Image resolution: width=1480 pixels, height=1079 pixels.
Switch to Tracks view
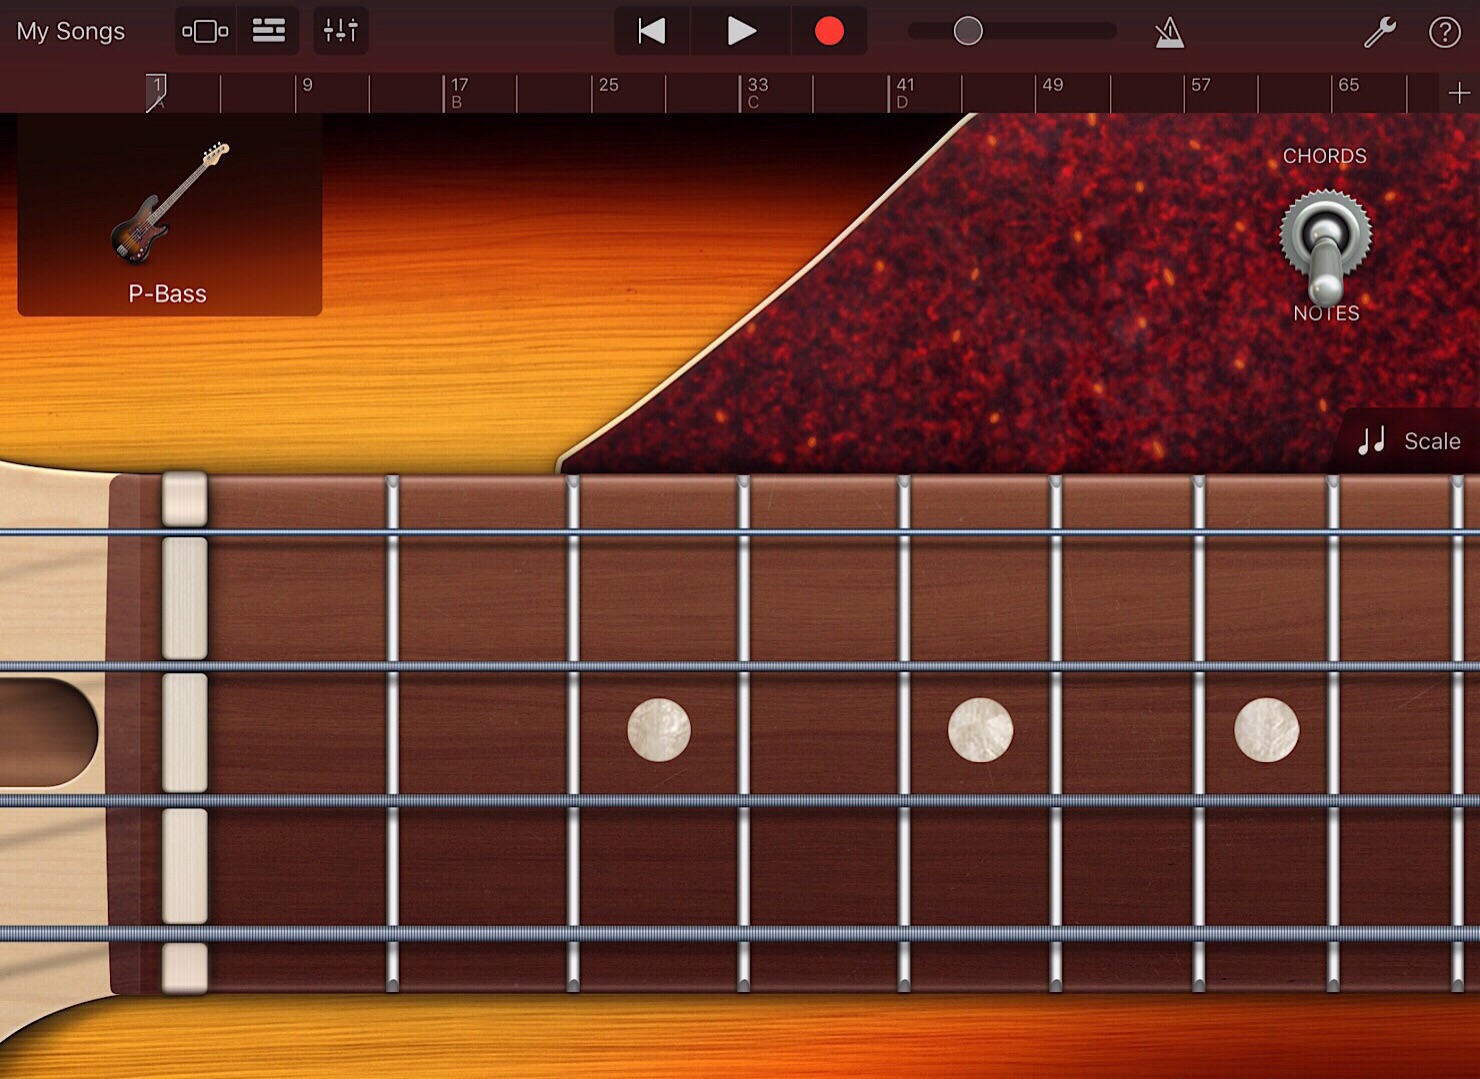268,31
